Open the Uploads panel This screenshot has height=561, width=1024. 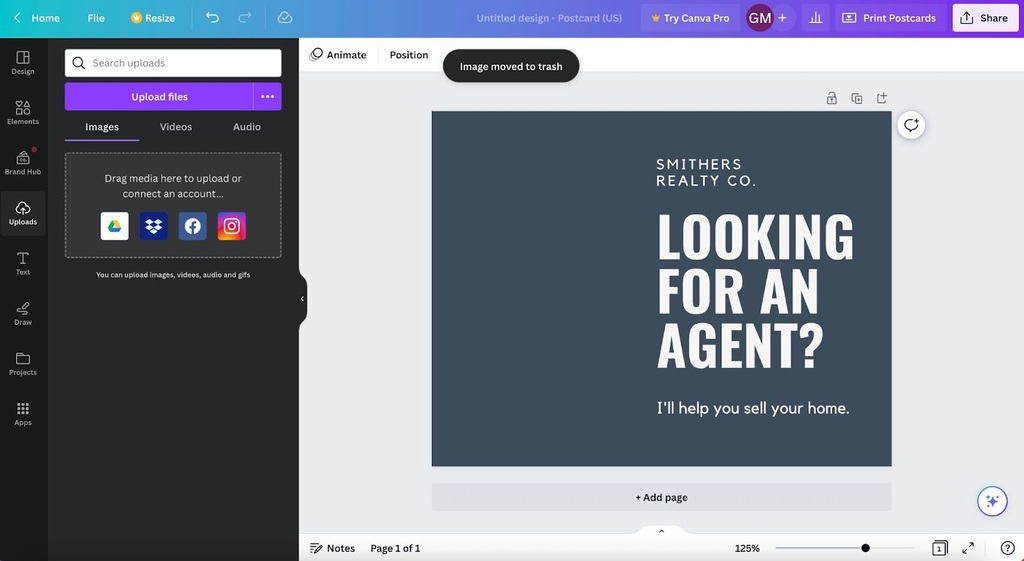tap(23, 213)
